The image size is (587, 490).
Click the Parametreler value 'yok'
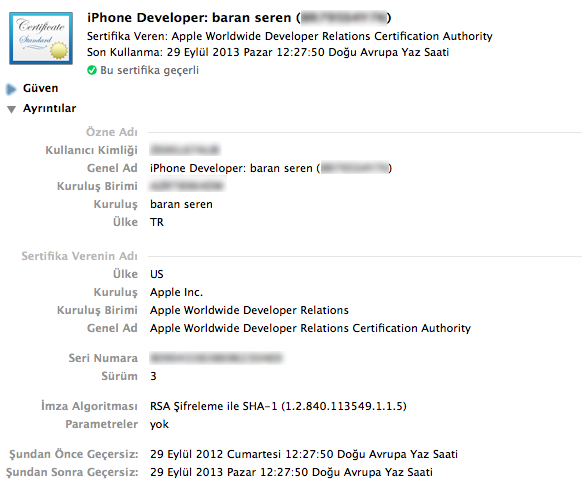pyautogui.click(x=159, y=424)
